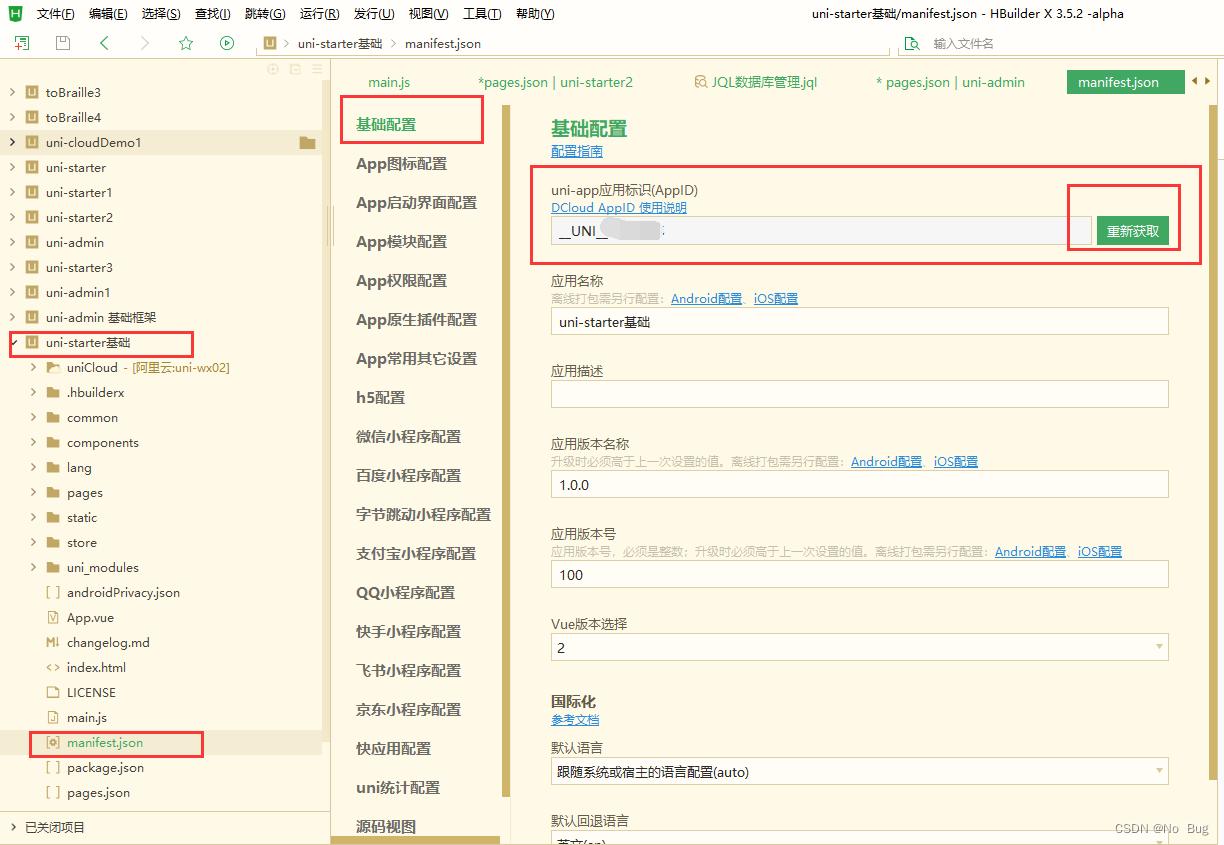Viewport: 1224px width, 845px height.
Task: Collapse the uni-starter基础 project
Action: tap(12, 343)
